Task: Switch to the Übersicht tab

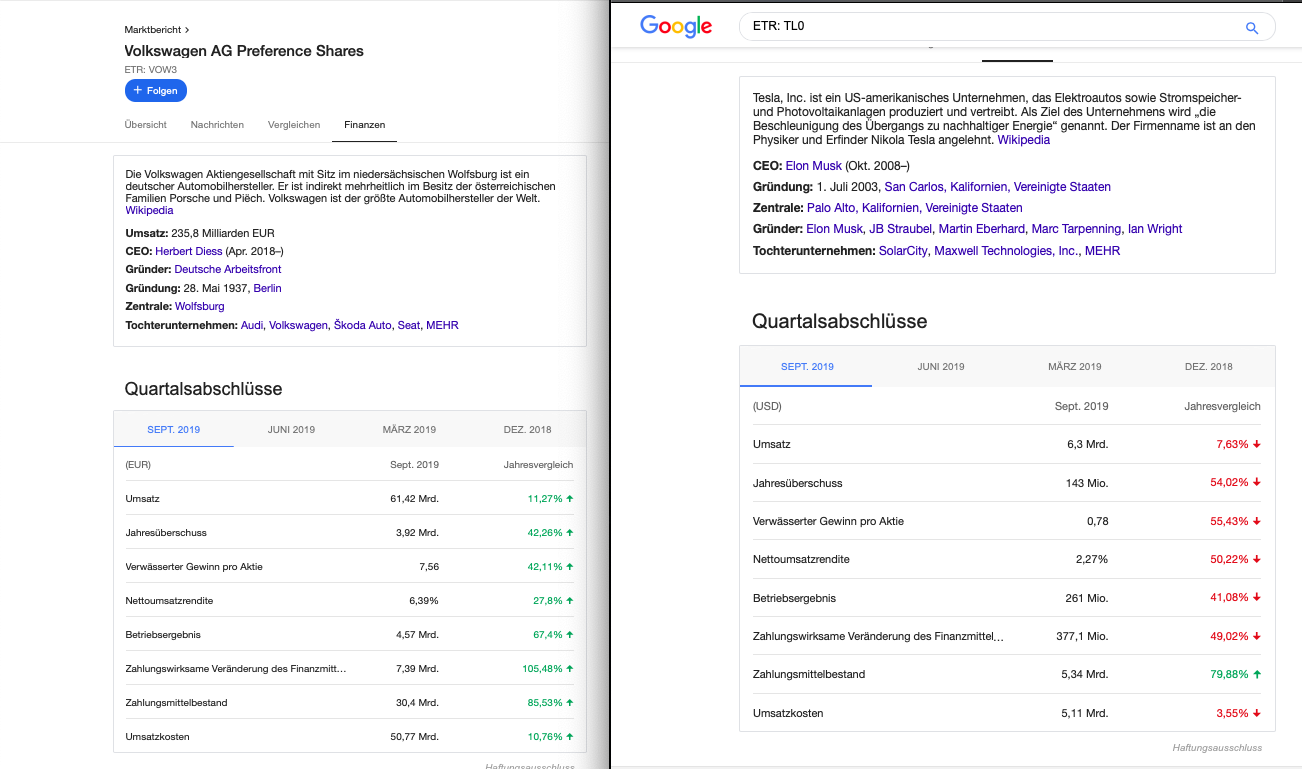Action: (145, 125)
